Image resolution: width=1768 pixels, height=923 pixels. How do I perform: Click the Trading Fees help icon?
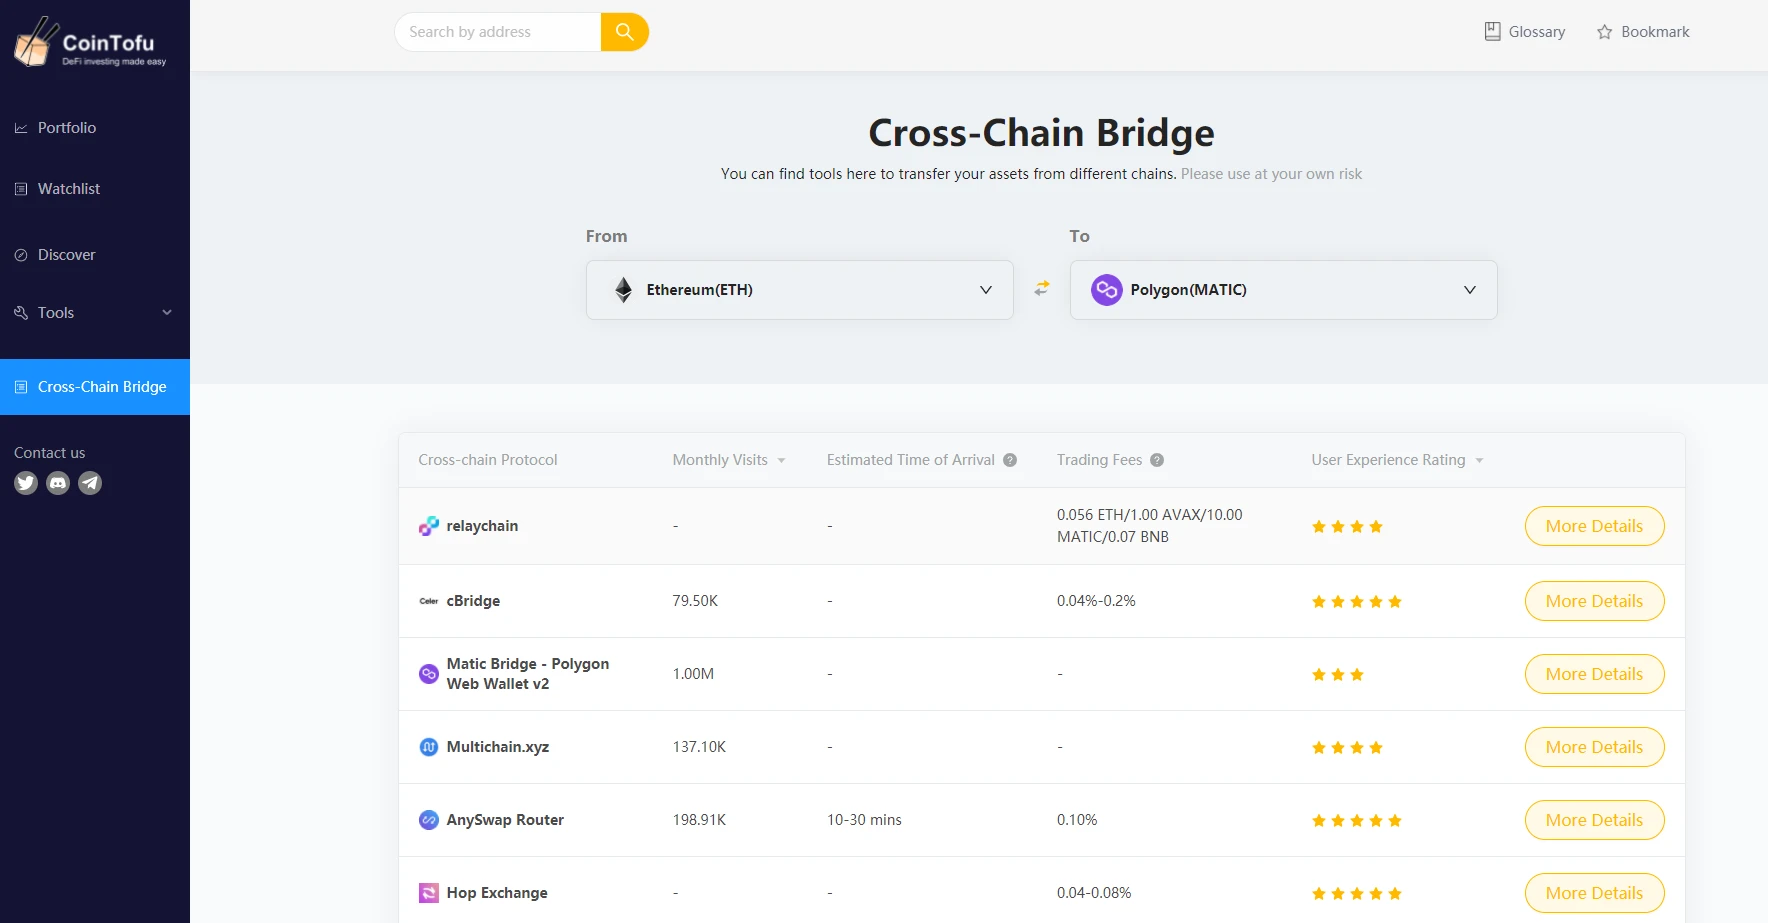pos(1157,460)
